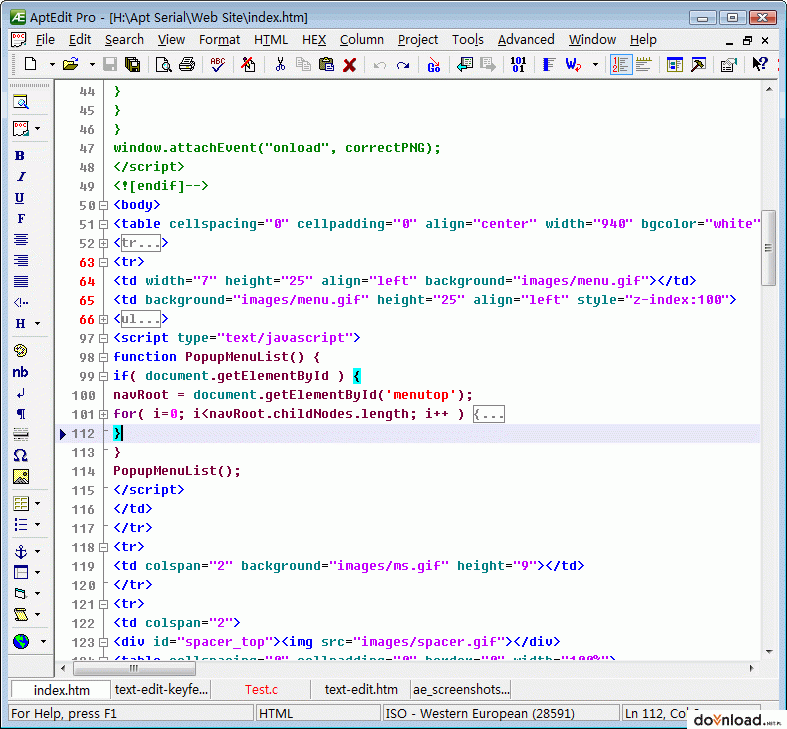Show the ruler using the ruler icon
The height and width of the screenshot is (729, 787).
click(643, 64)
